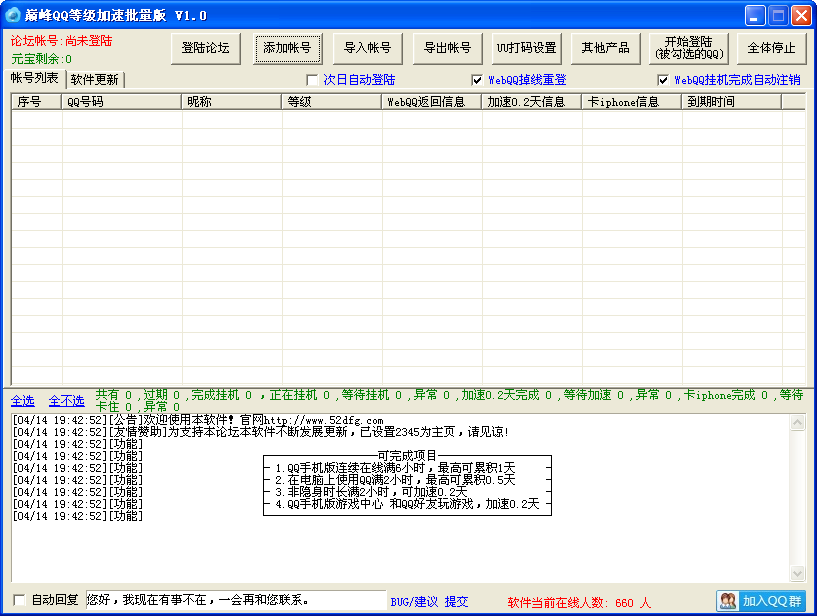Enable the 次日自动登陆 checkbox
This screenshot has width=817, height=616.
(313, 80)
